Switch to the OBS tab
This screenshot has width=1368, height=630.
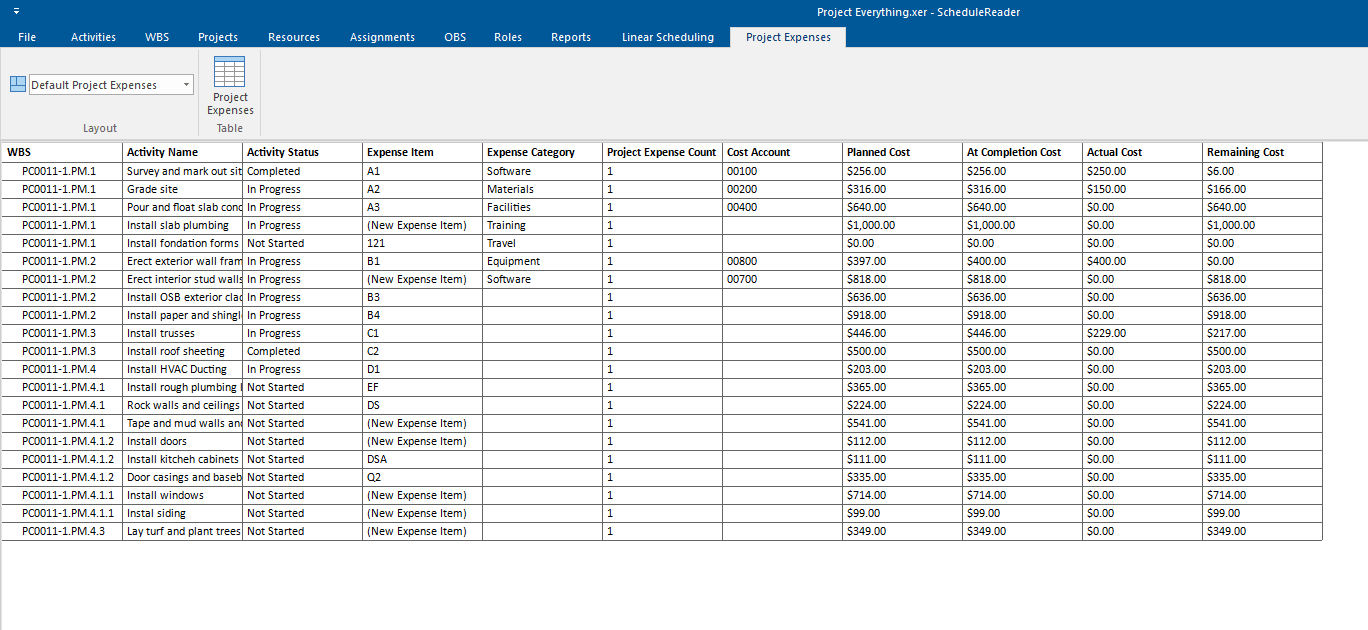point(455,37)
